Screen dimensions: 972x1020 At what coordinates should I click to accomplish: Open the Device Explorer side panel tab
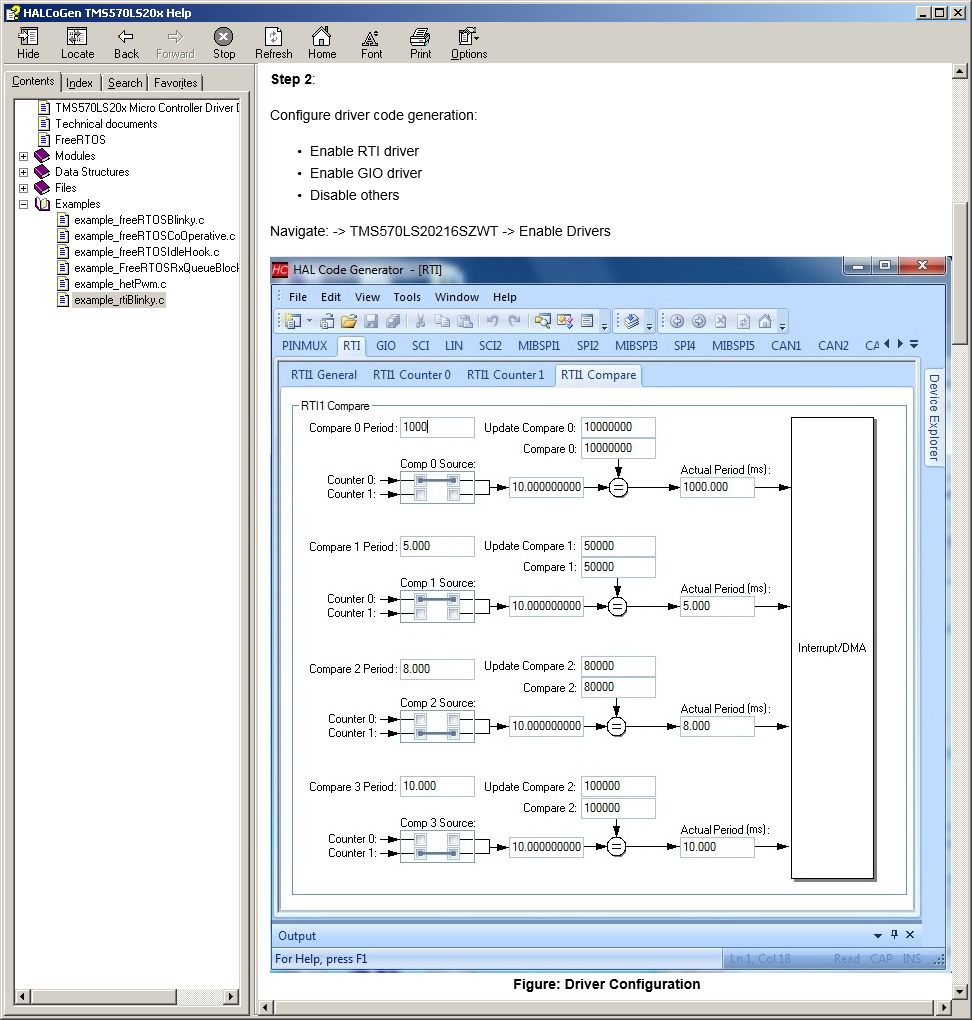click(934, 417)
